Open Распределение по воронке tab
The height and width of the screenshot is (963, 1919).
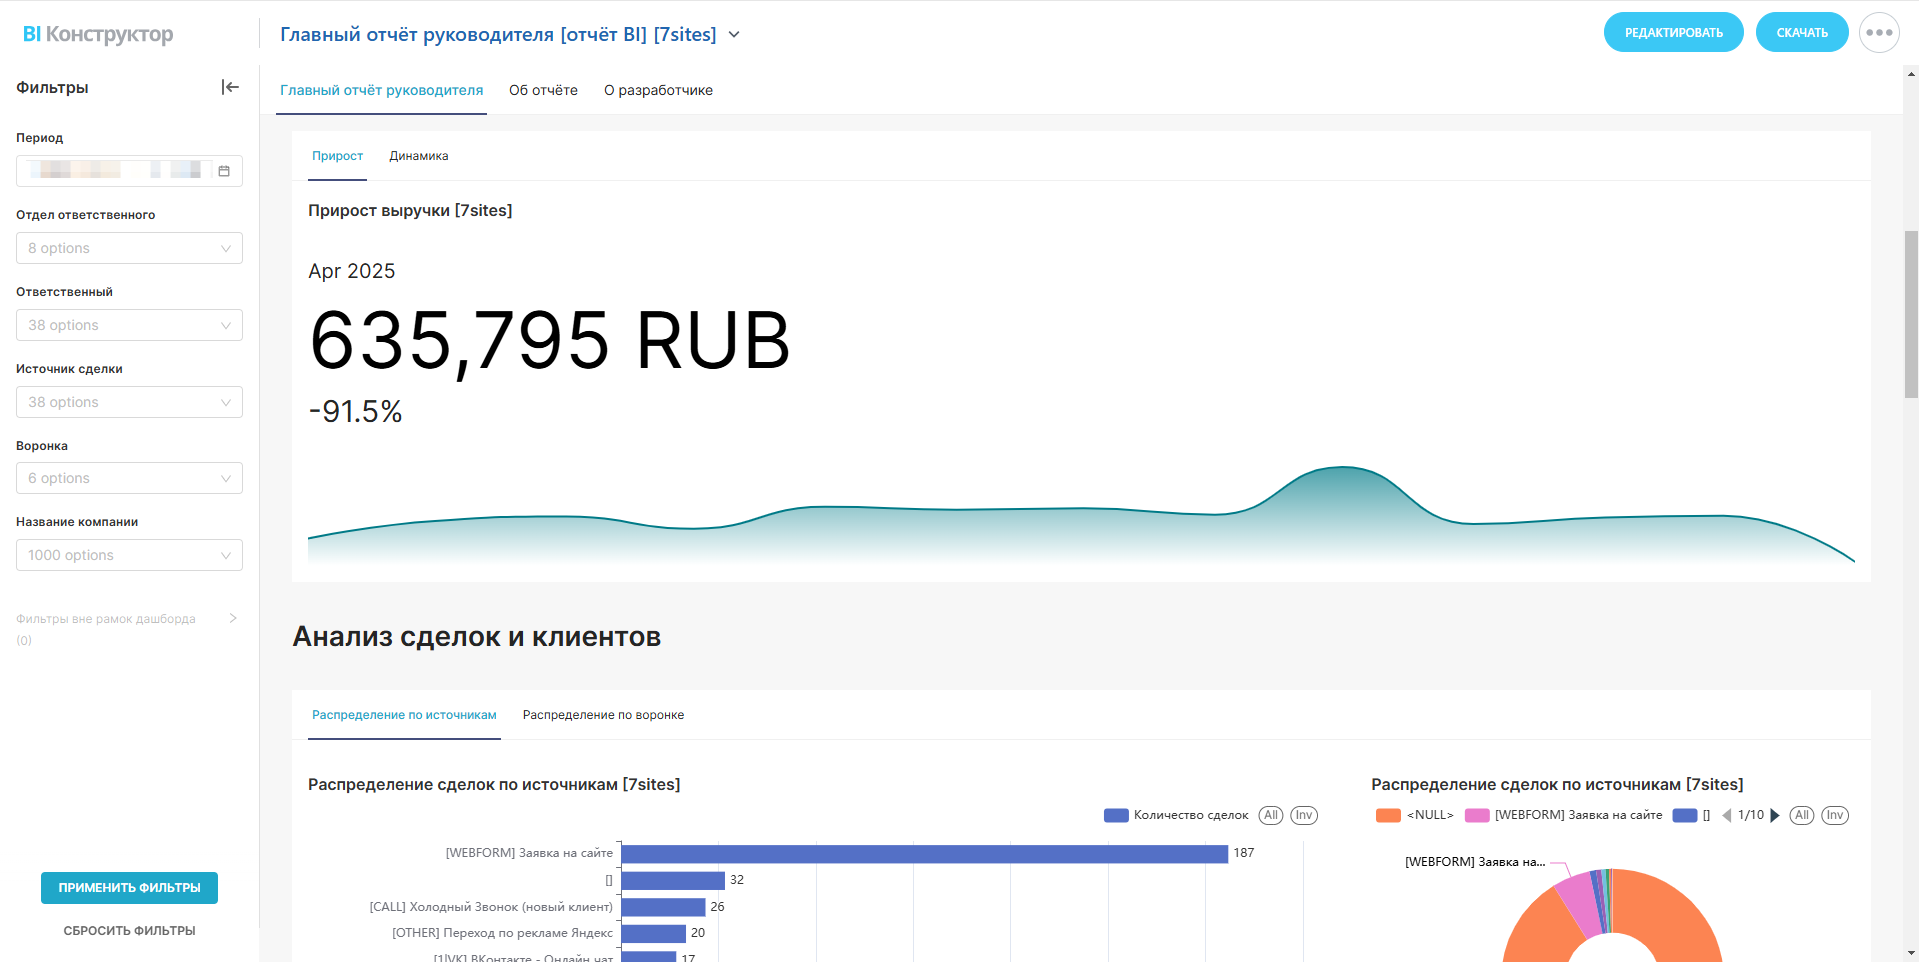[x=603, y=715]
